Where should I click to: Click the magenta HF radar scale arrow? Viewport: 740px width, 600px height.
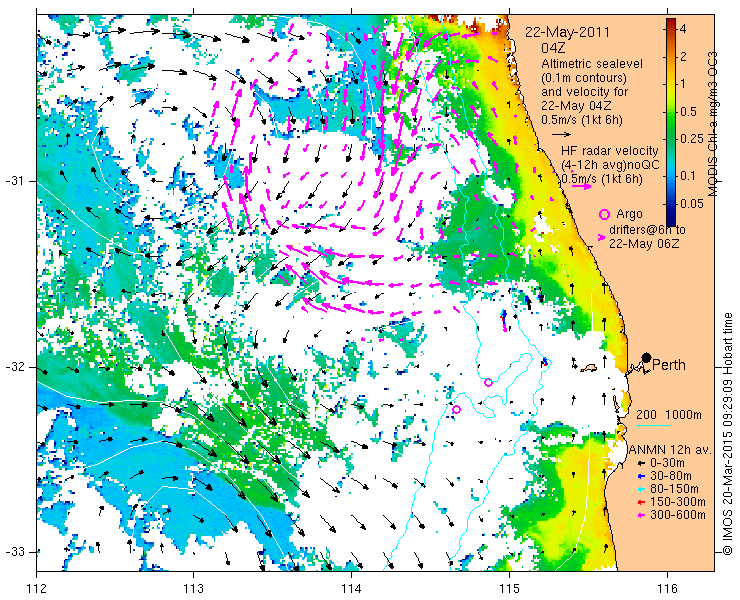[581, 186]
